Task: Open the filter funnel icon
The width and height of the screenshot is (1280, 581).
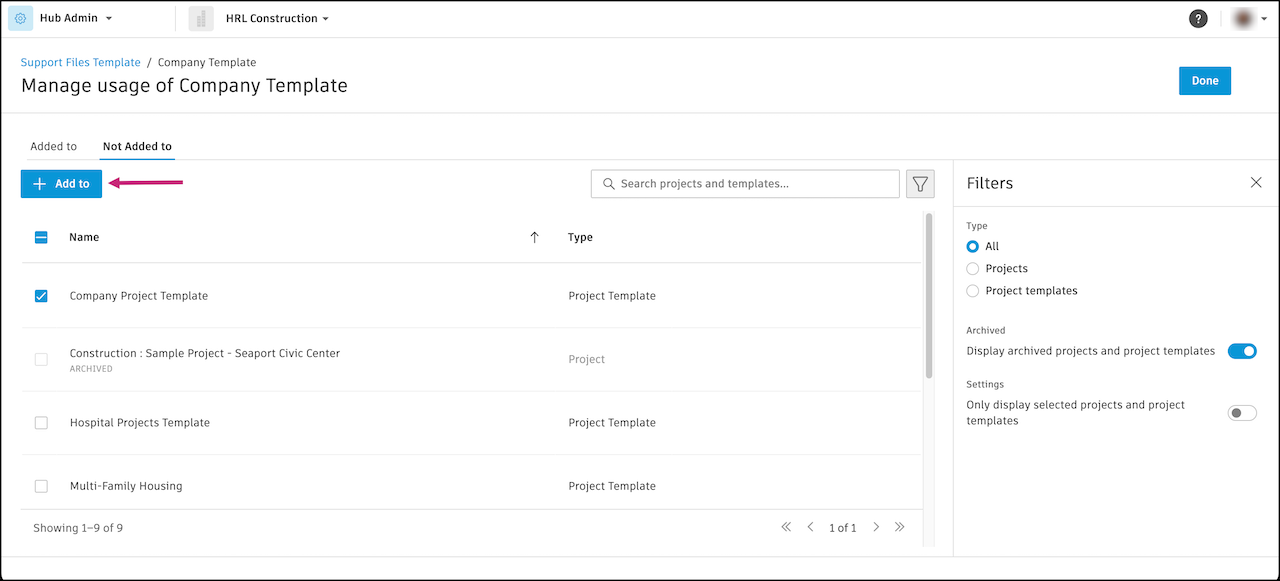Action: pyautogui.click(x=920, y=183)
